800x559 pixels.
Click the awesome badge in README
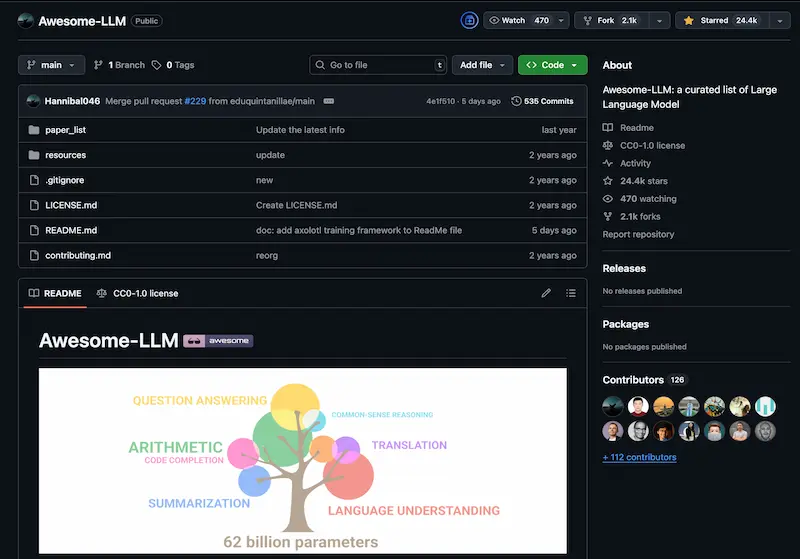[x=218, y=341]
